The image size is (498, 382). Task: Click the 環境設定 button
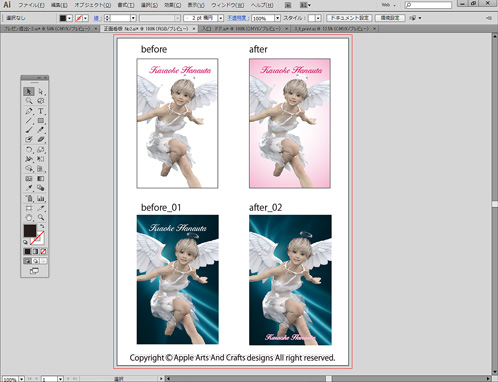(390, 18)
